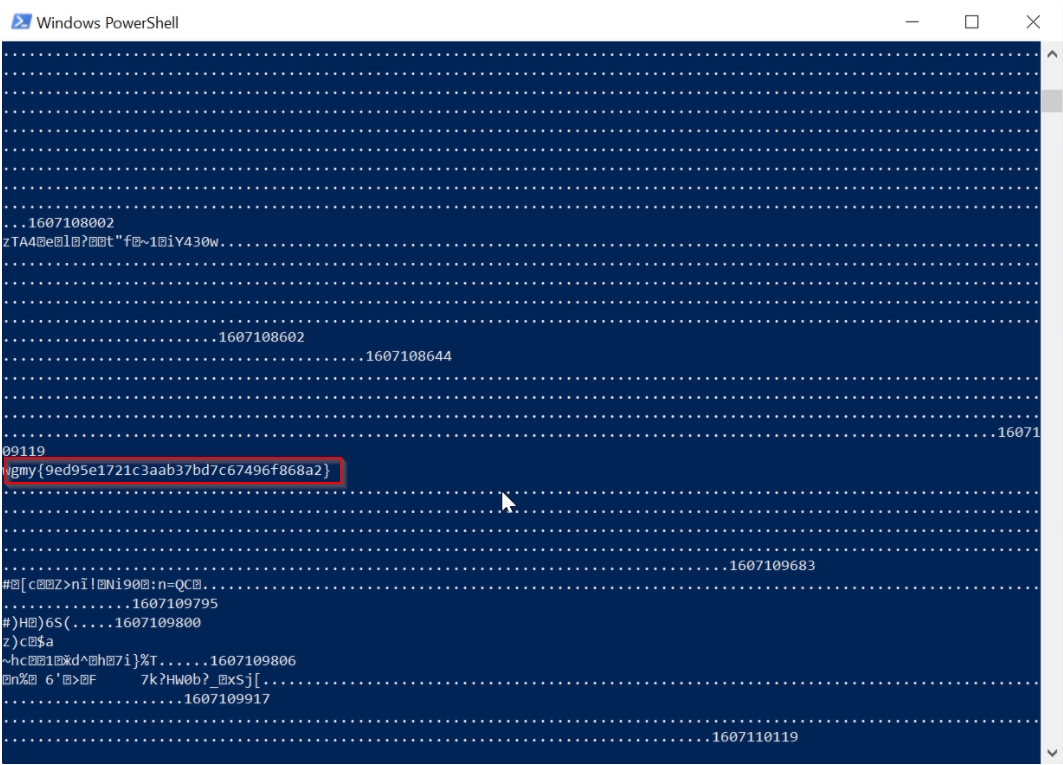This screenshot has height=765, width=1063.
Task: Click the garbled line starting with zTA4
Action: 110,242
